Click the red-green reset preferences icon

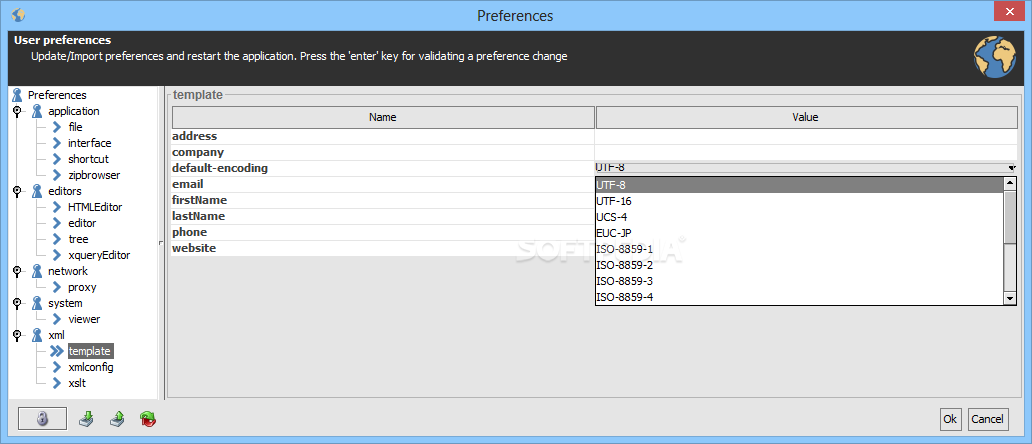tap(148, 419)
